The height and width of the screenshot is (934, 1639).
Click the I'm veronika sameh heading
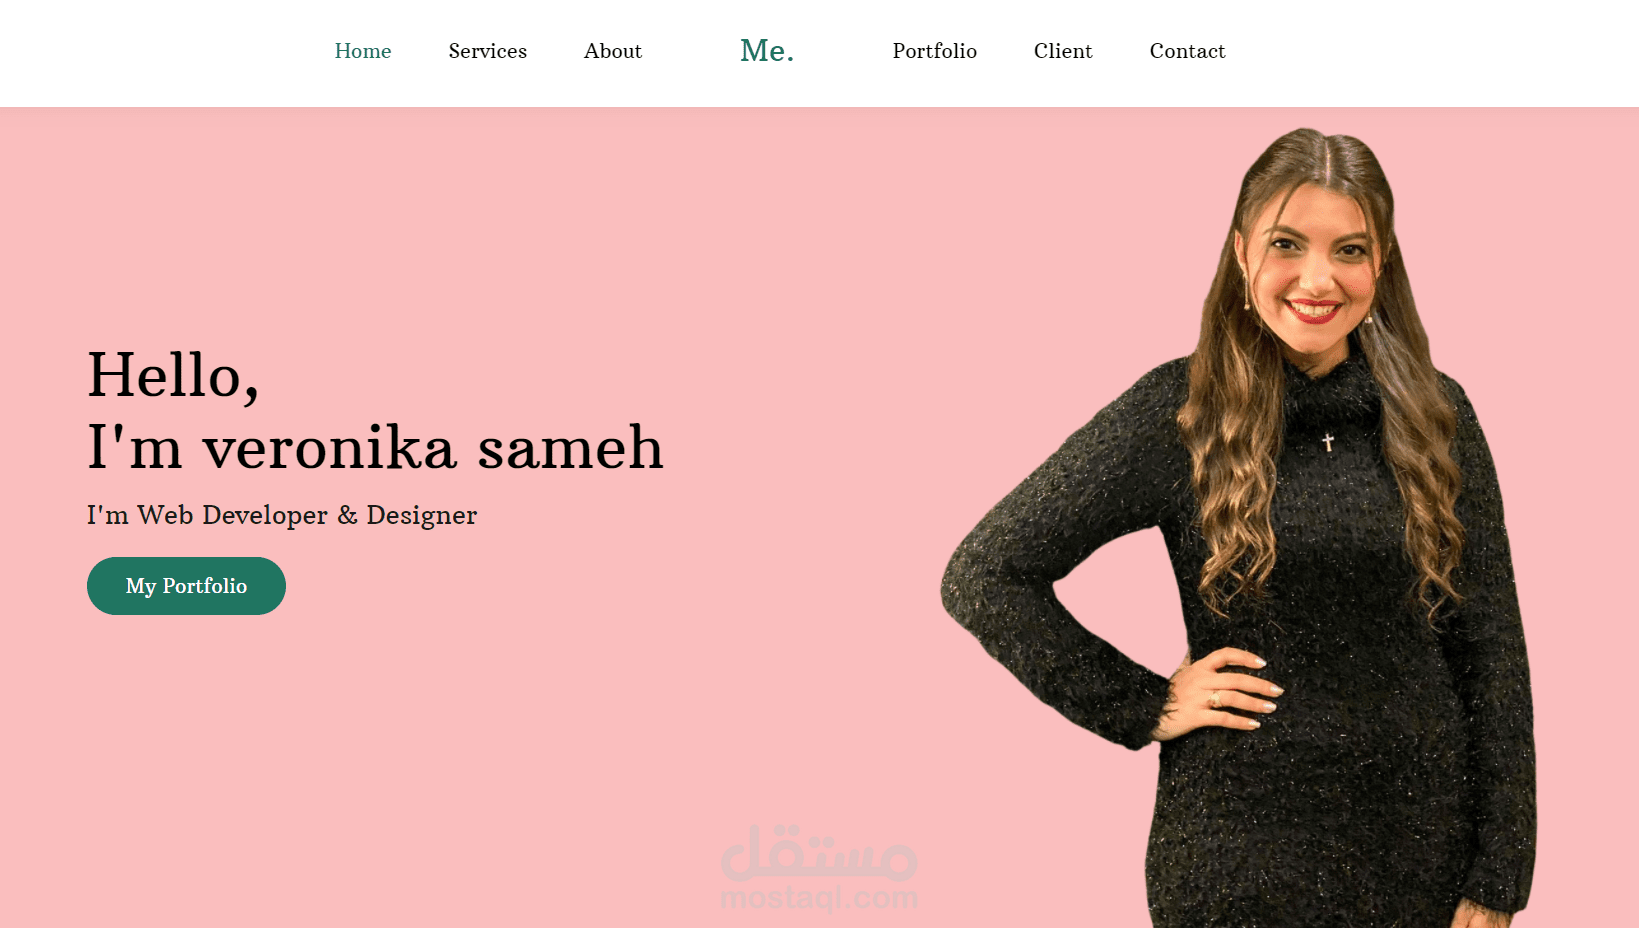click(x=375, y=447)
